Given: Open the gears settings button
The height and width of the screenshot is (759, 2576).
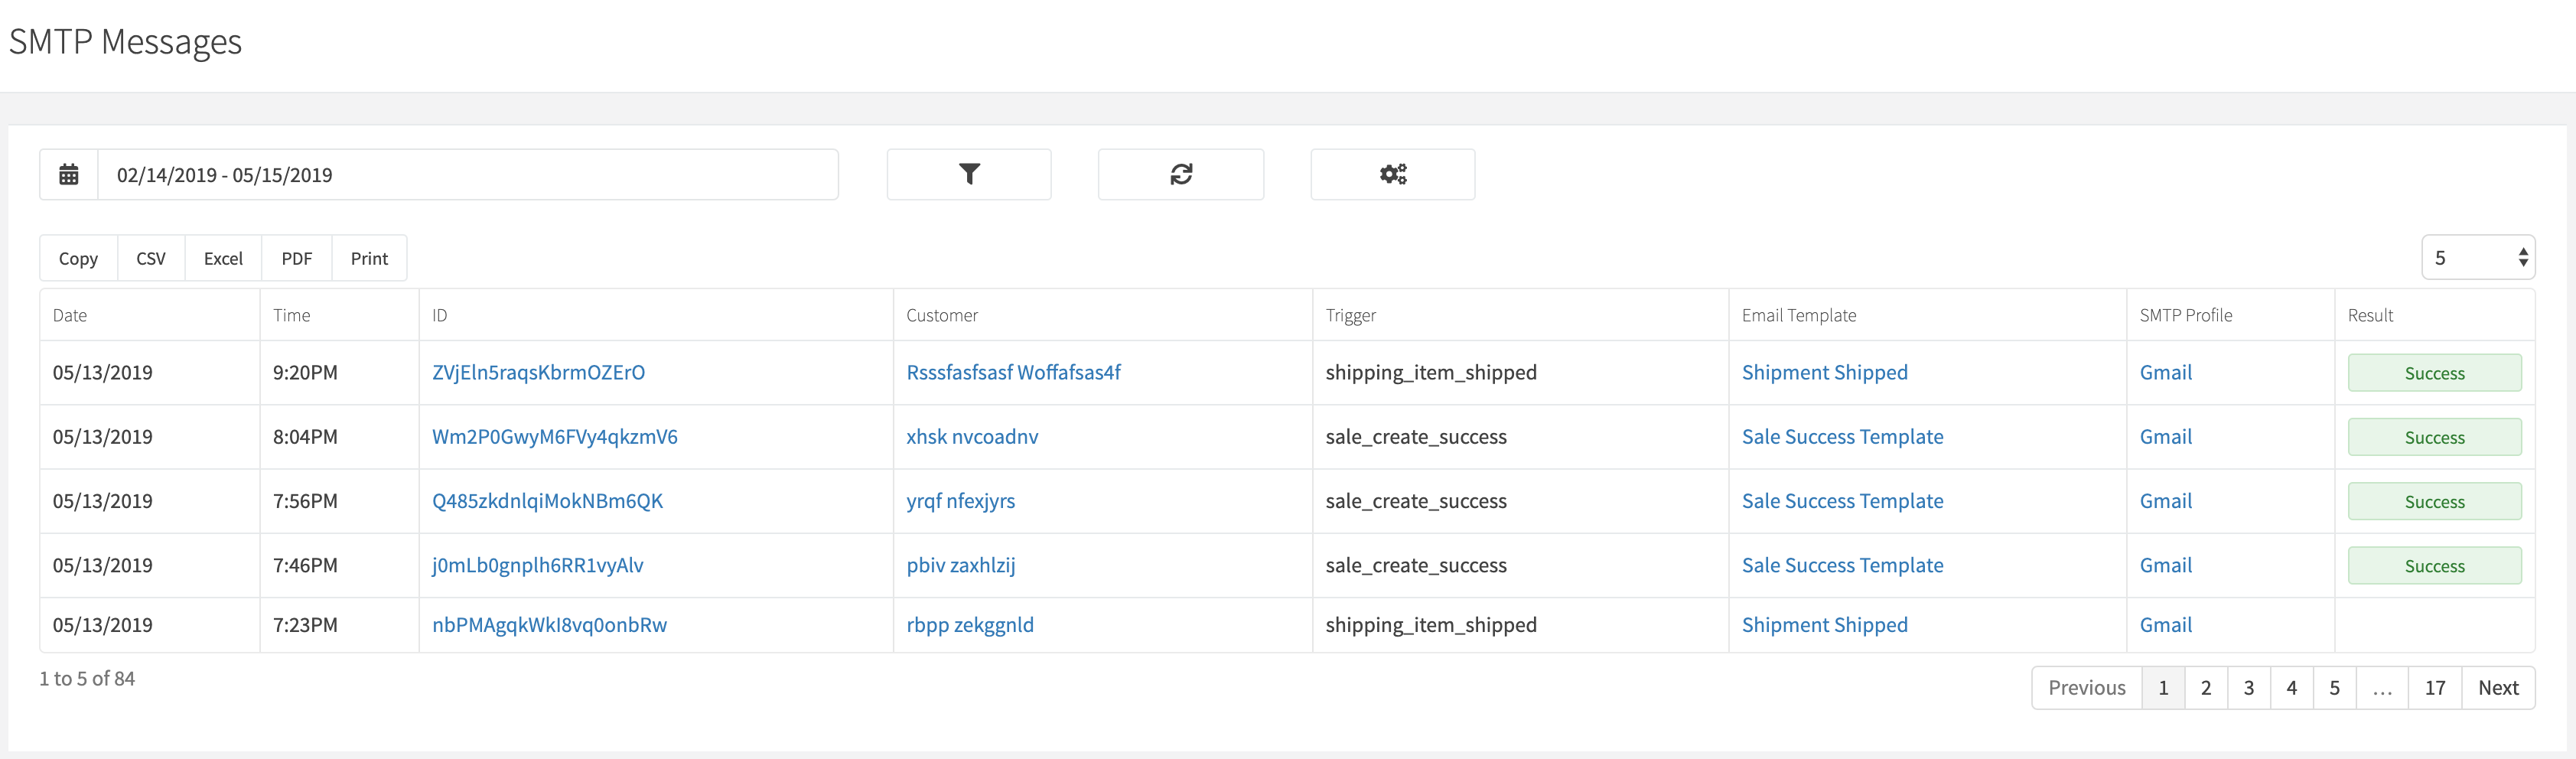Looking at the screenshot, I should click(x=1392, y=175).
